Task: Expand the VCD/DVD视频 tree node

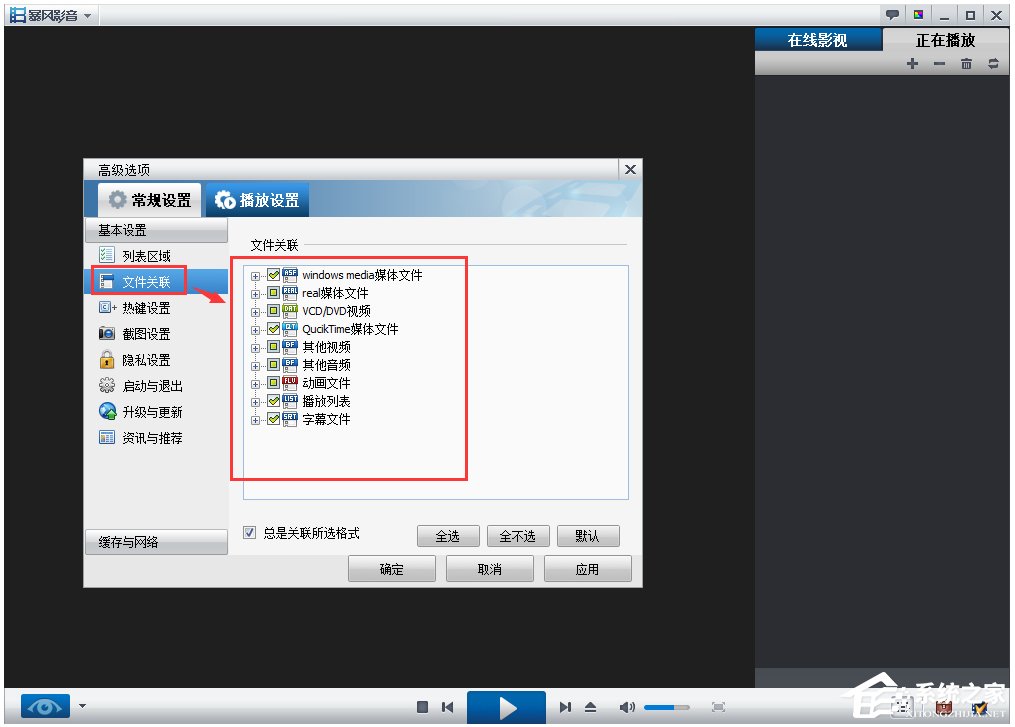Action: click(255, 313)
